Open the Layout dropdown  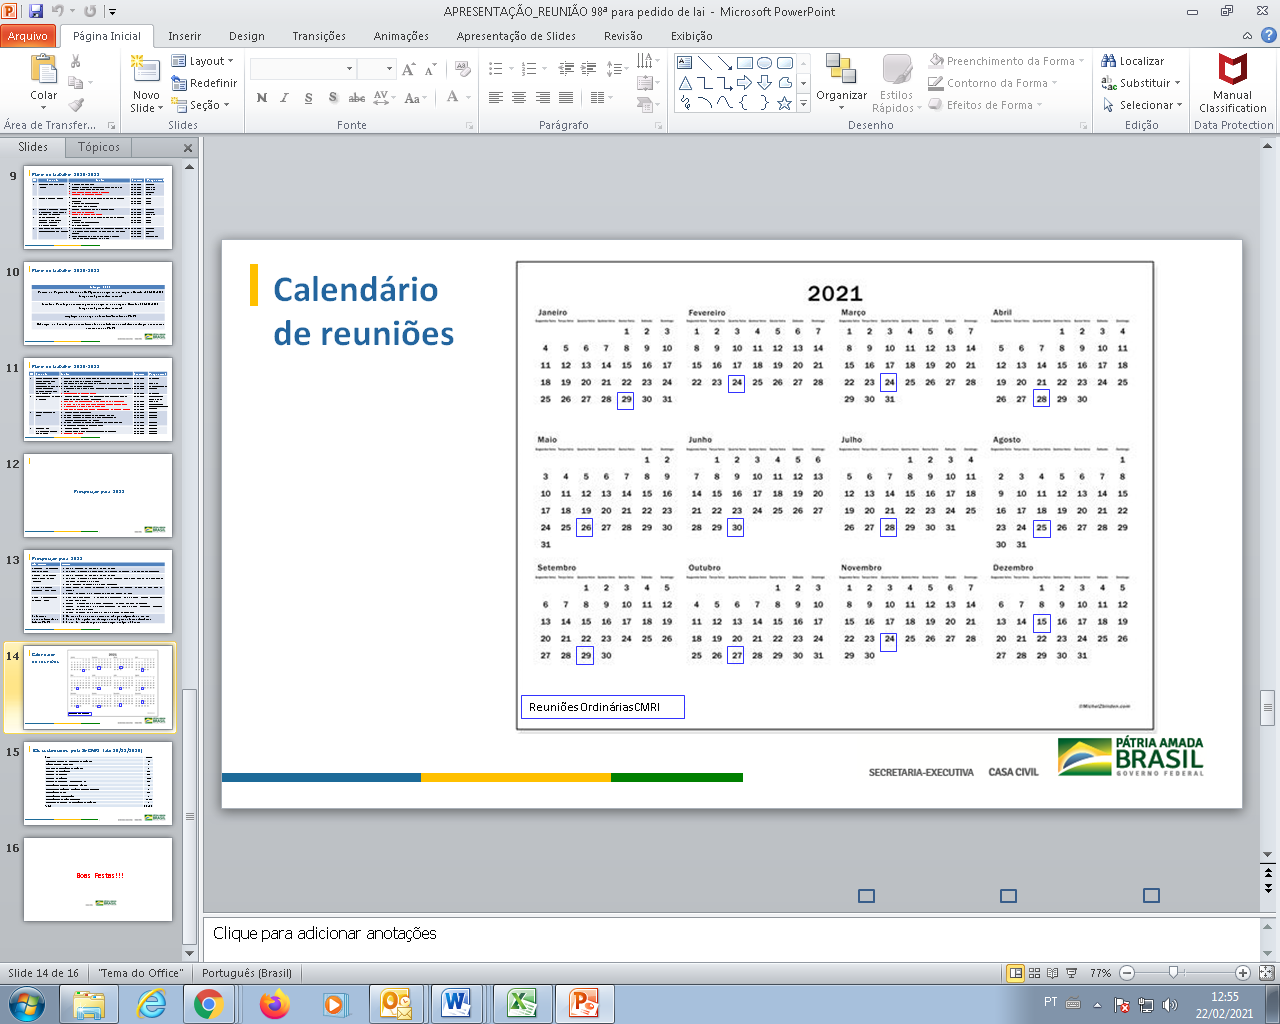click(202, 61)
